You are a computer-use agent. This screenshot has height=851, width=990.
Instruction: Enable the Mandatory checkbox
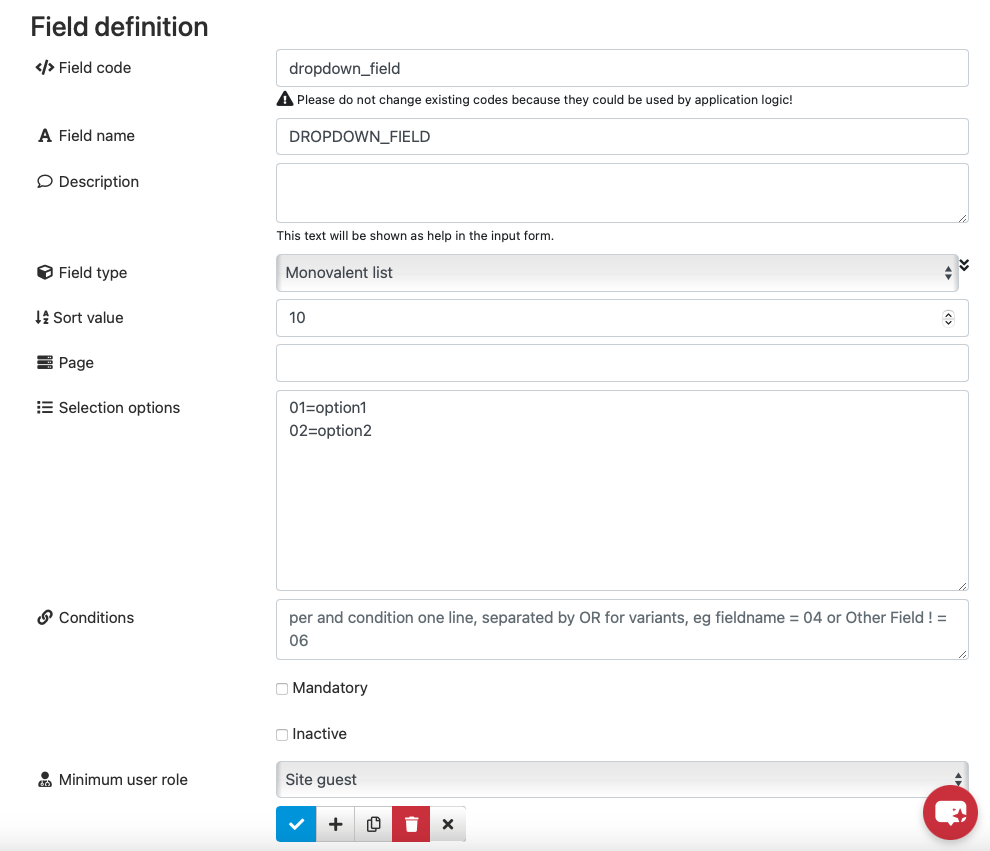point(282,689)
